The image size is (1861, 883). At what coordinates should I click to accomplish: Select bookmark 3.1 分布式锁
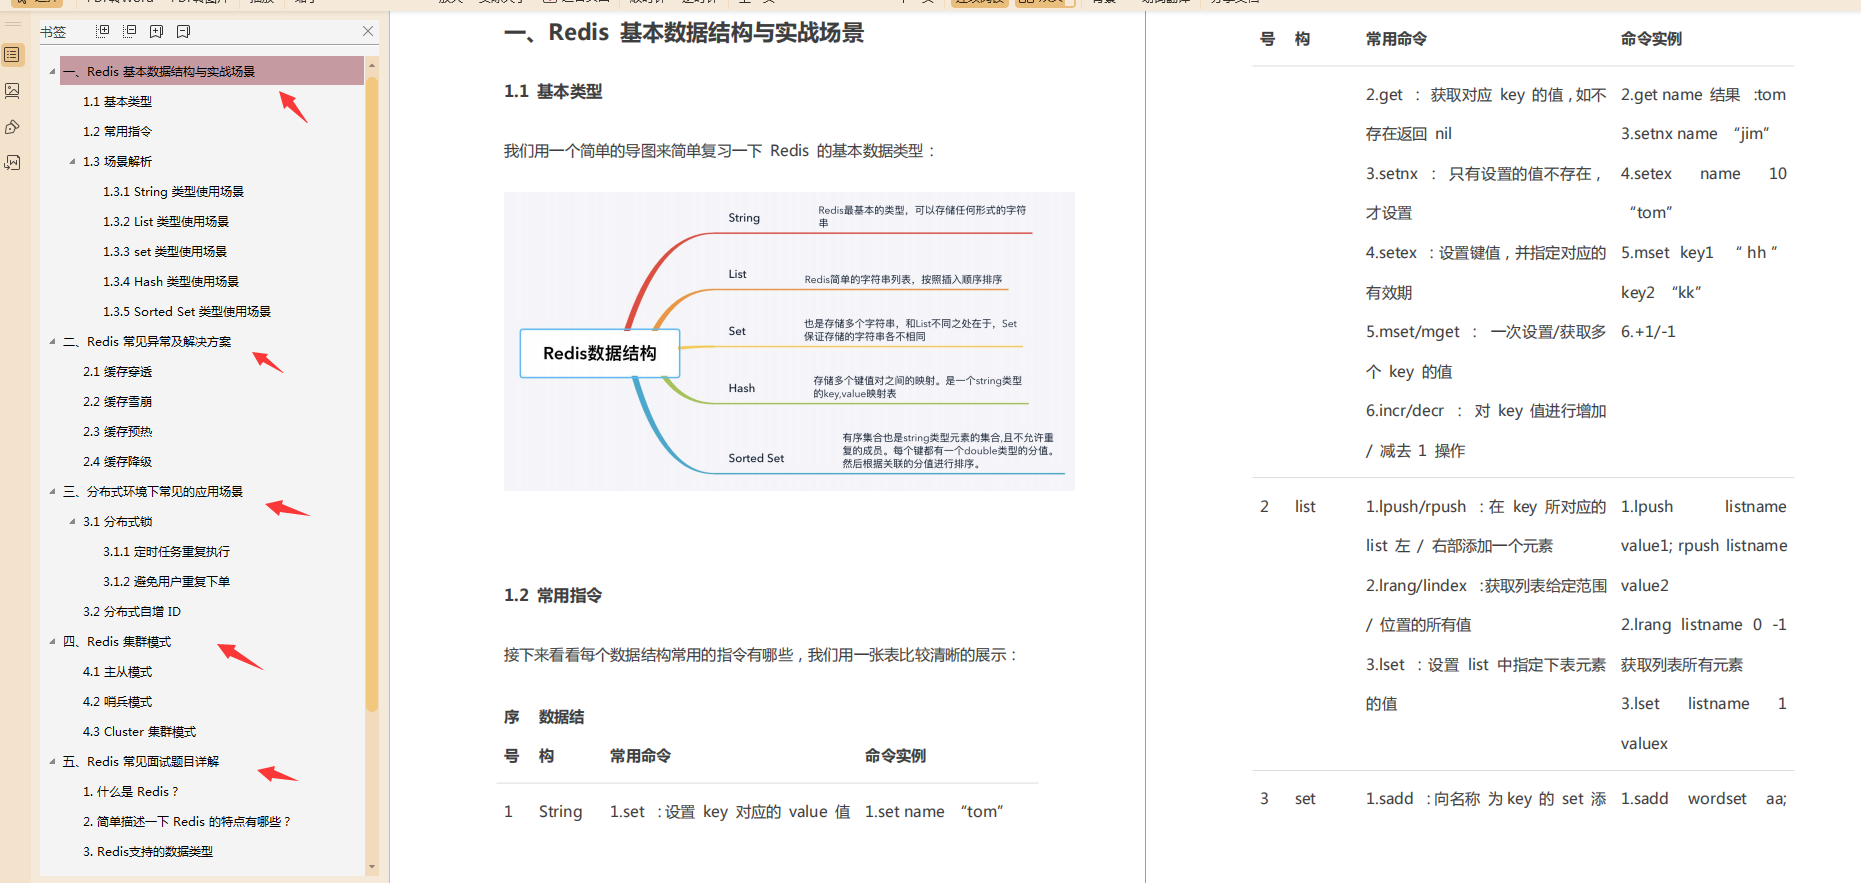(117, 522)
